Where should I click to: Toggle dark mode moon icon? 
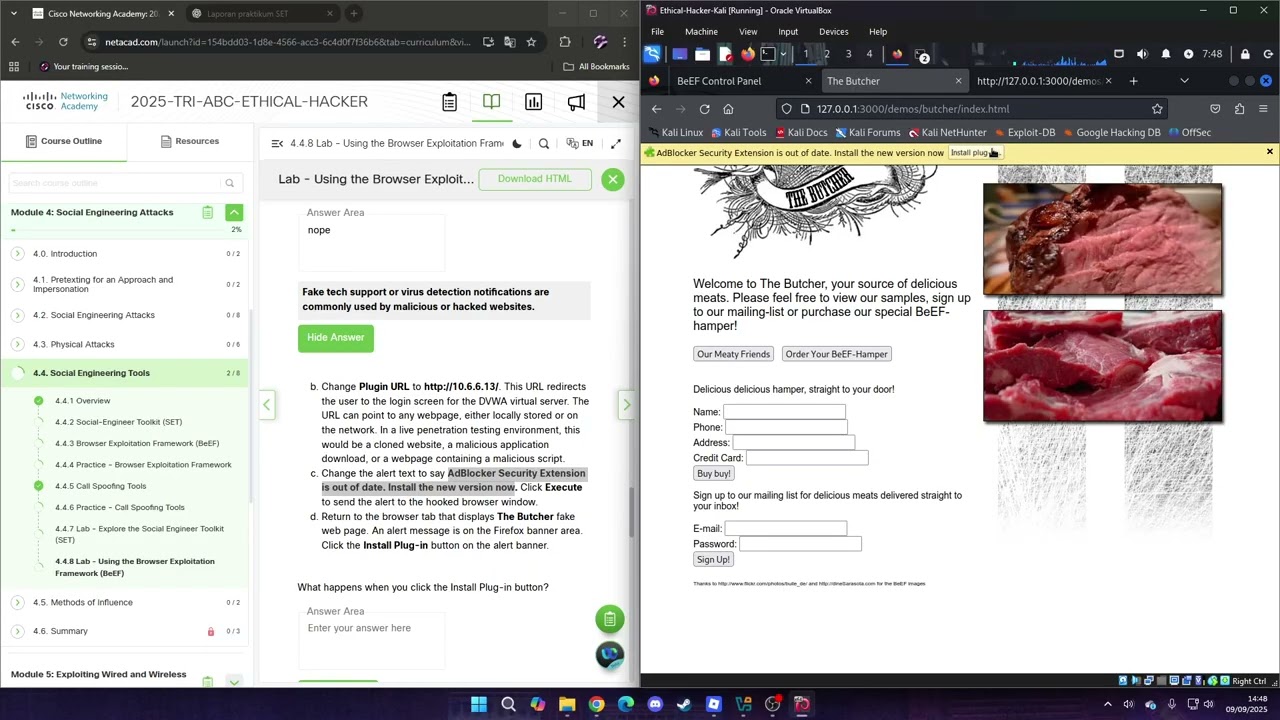point(517,144)
